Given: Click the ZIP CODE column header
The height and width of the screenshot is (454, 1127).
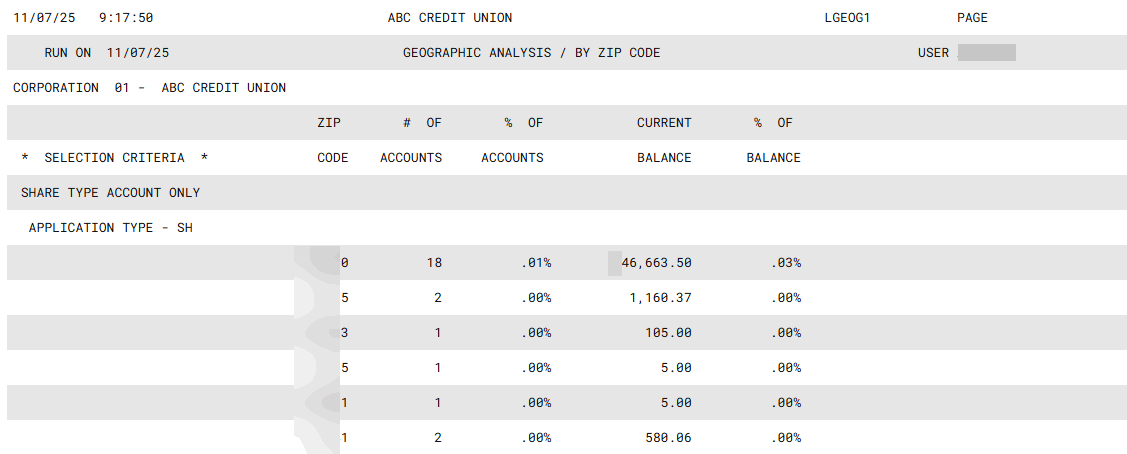Looking at the screenshot, I should (x=332, y=140).
